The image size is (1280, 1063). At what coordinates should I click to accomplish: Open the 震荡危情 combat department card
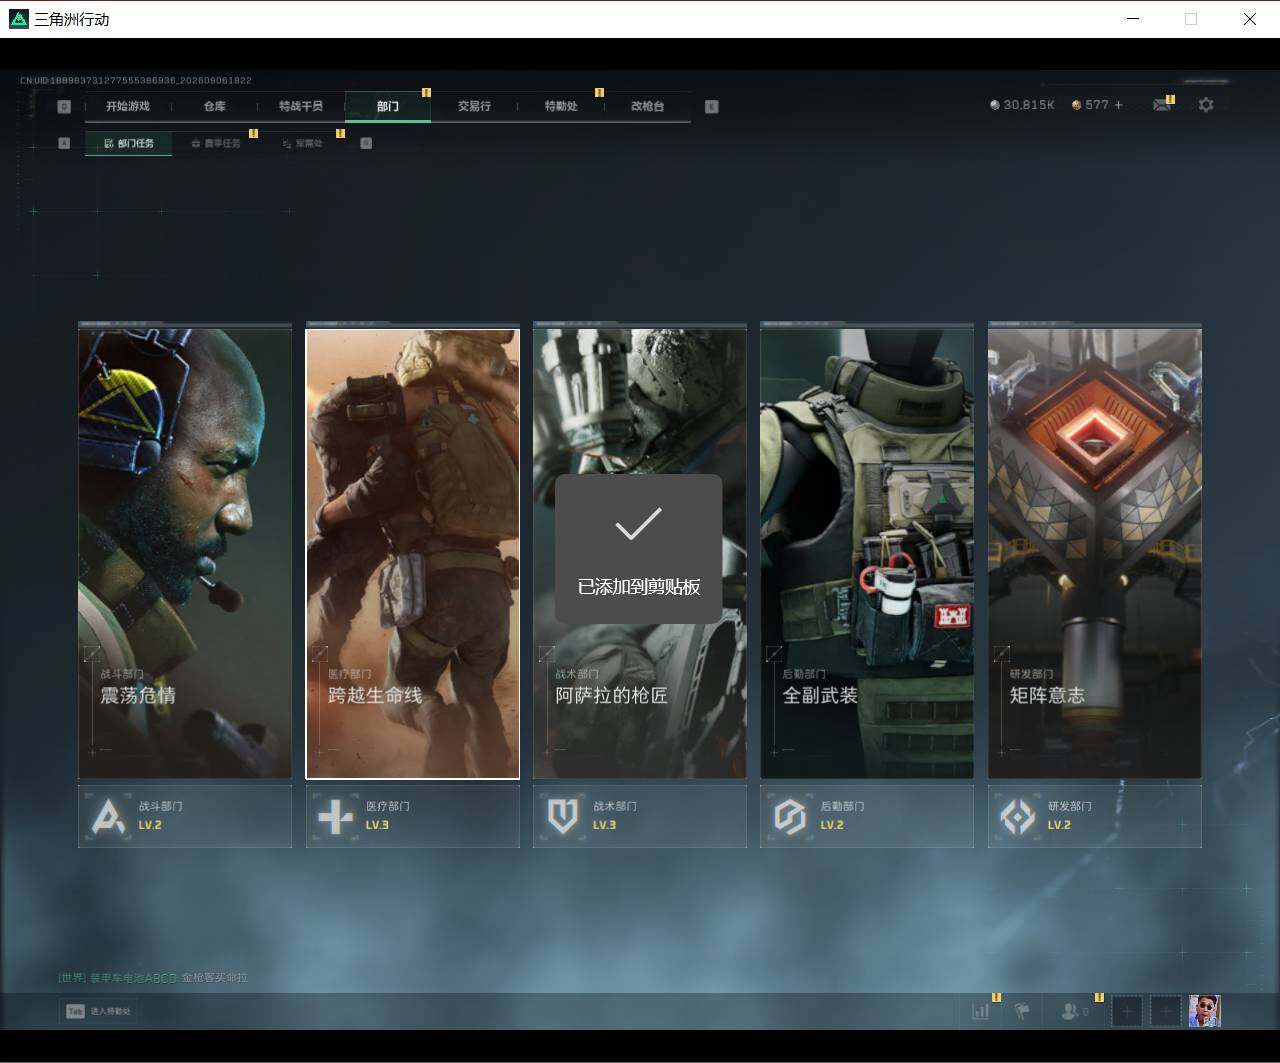pyautogui.click(x=185, y=553)
